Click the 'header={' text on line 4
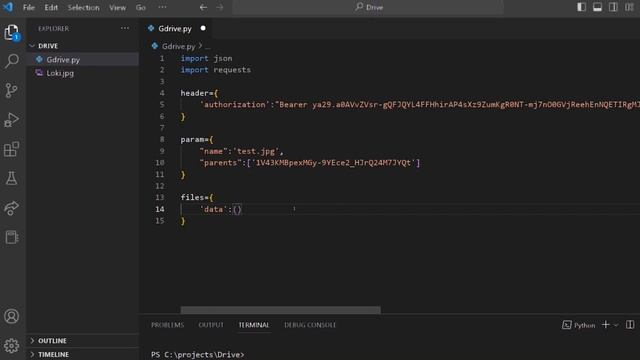The height and width of the screenshot is (360, 640). coord(199,93)
